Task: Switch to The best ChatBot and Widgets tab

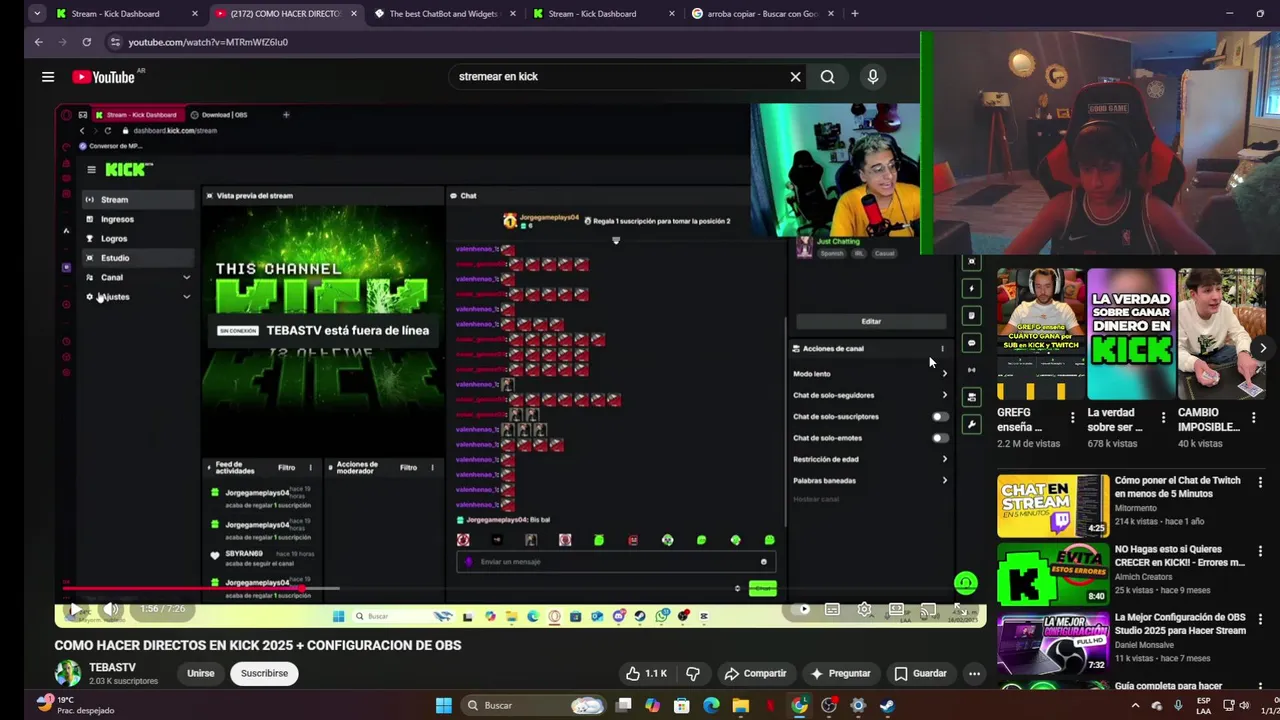Action: point(445,14)
